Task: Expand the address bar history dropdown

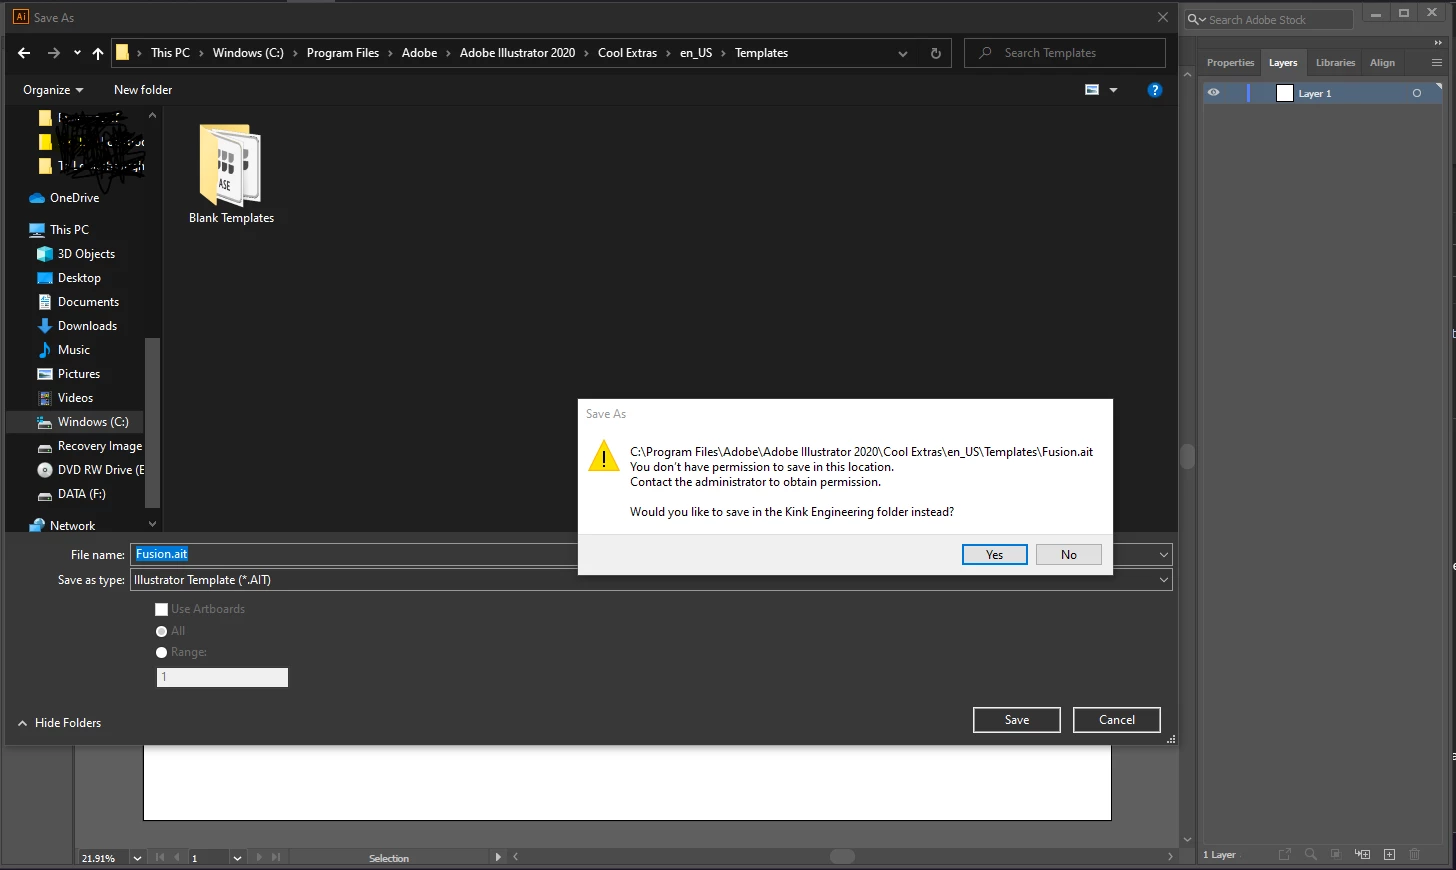Action: 903,53
